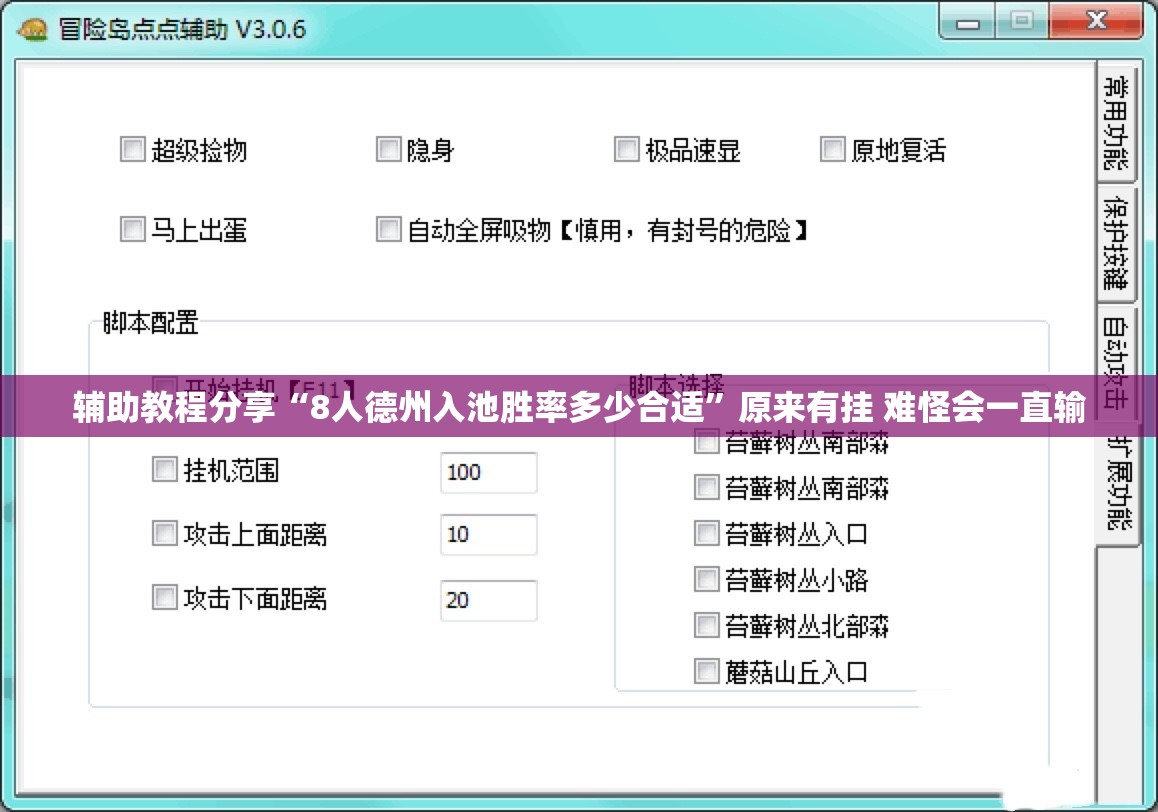Click the 挂机范围 field showing 100
The width and height of the screenshot is (1158, 812).
point(489,472)
